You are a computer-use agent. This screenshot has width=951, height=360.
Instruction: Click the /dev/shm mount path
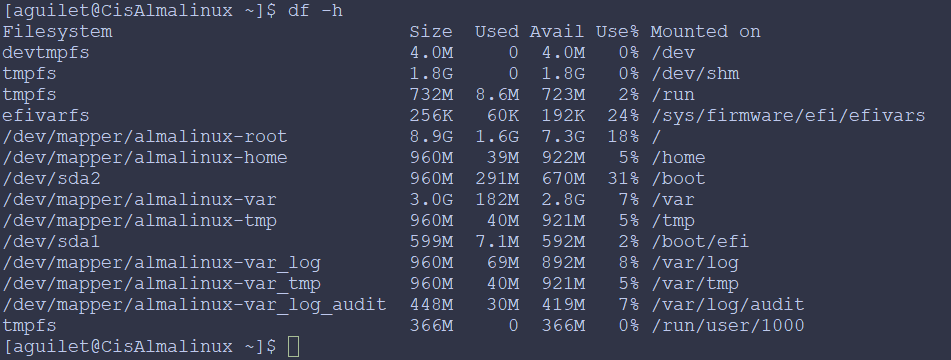point(694,74)
